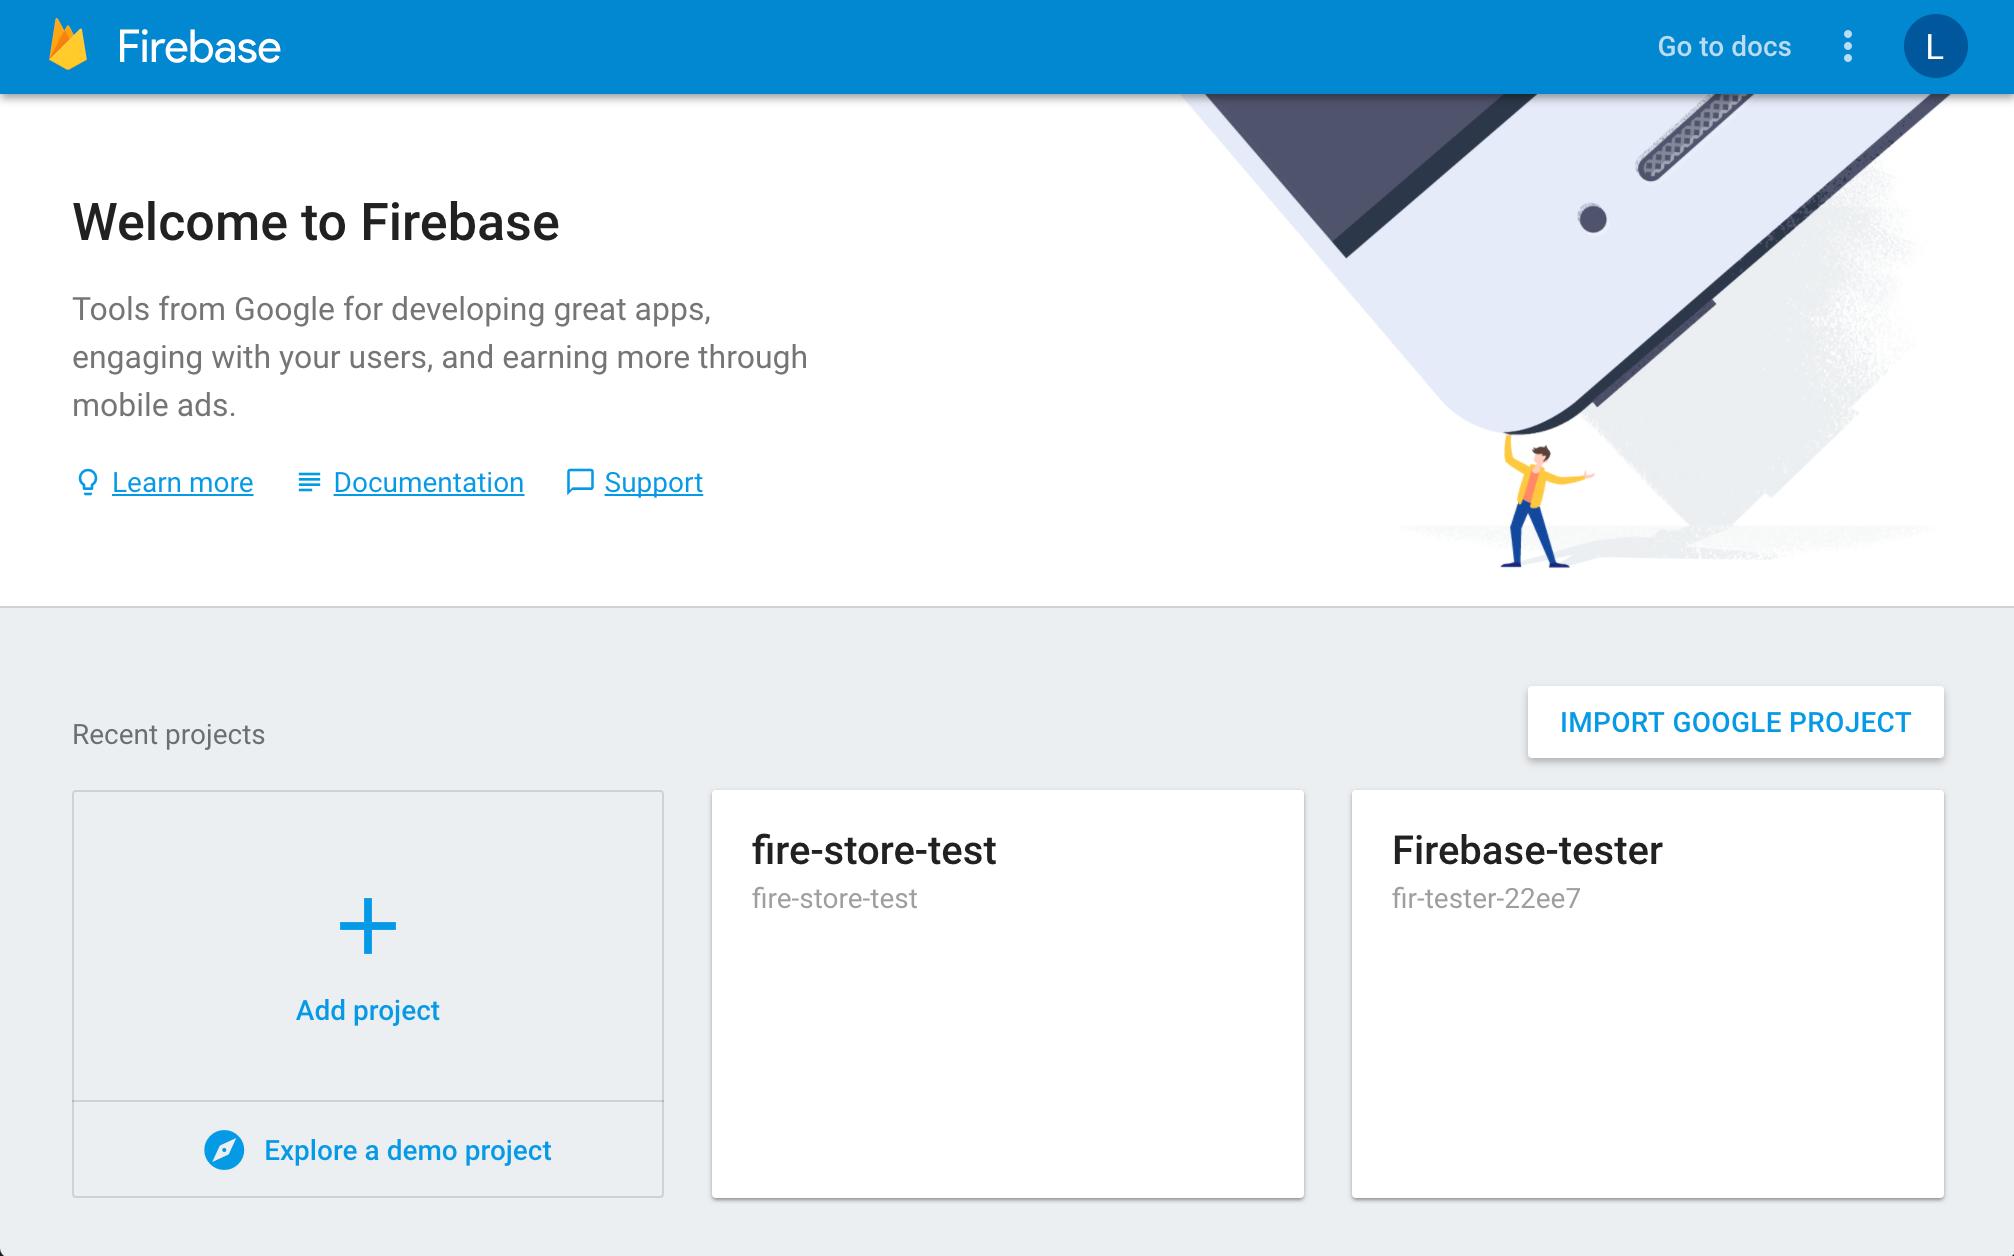The image size is (2014, 1256).
Task: Click the lightbulb icon beside Learn more
Action: (x=88, y=482)
